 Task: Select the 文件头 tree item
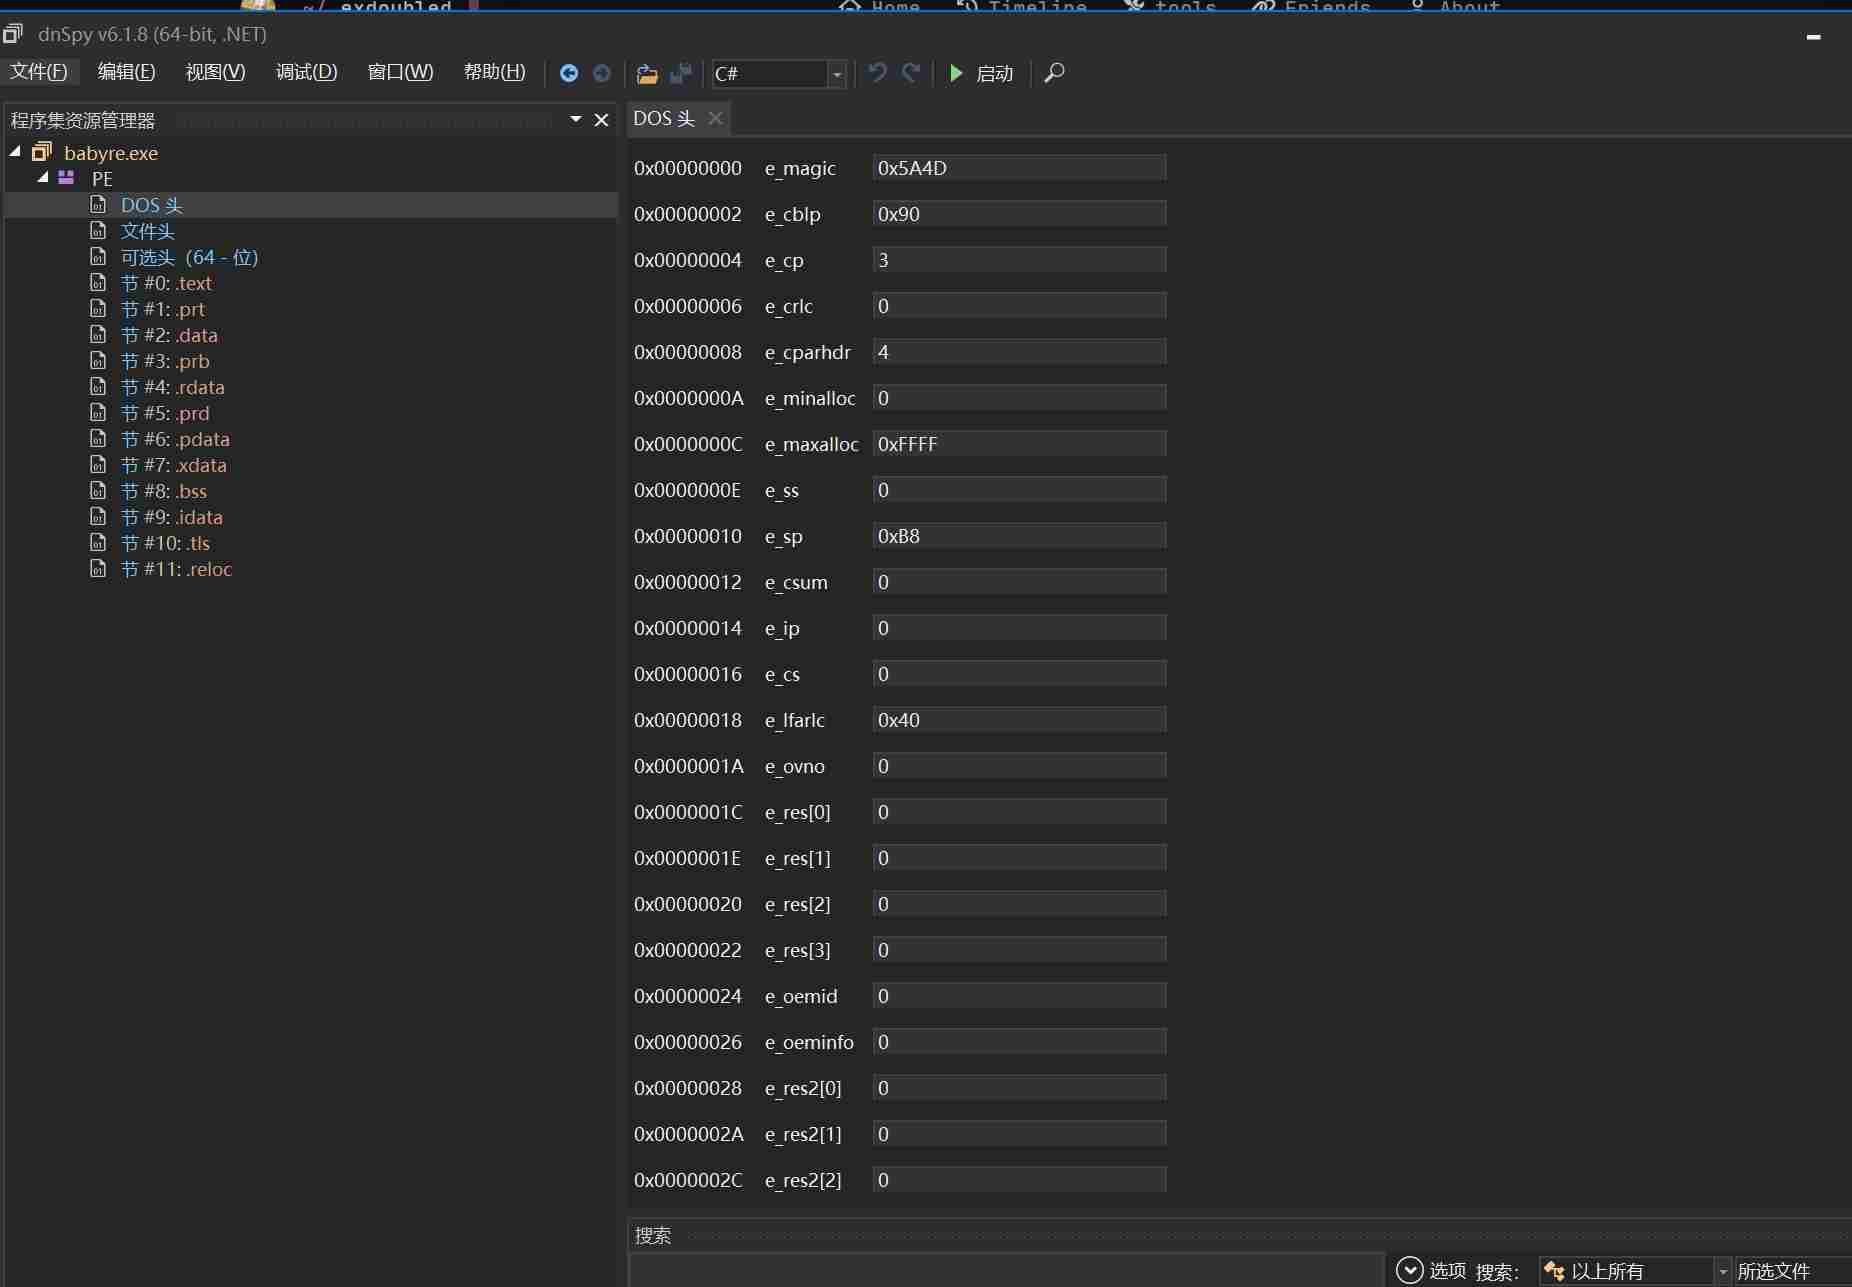tap(147, 231)
